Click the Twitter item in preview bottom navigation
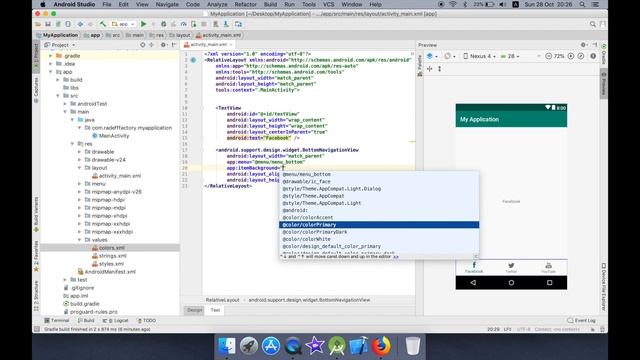The image size is (640, 360). (x=511, y=267)
